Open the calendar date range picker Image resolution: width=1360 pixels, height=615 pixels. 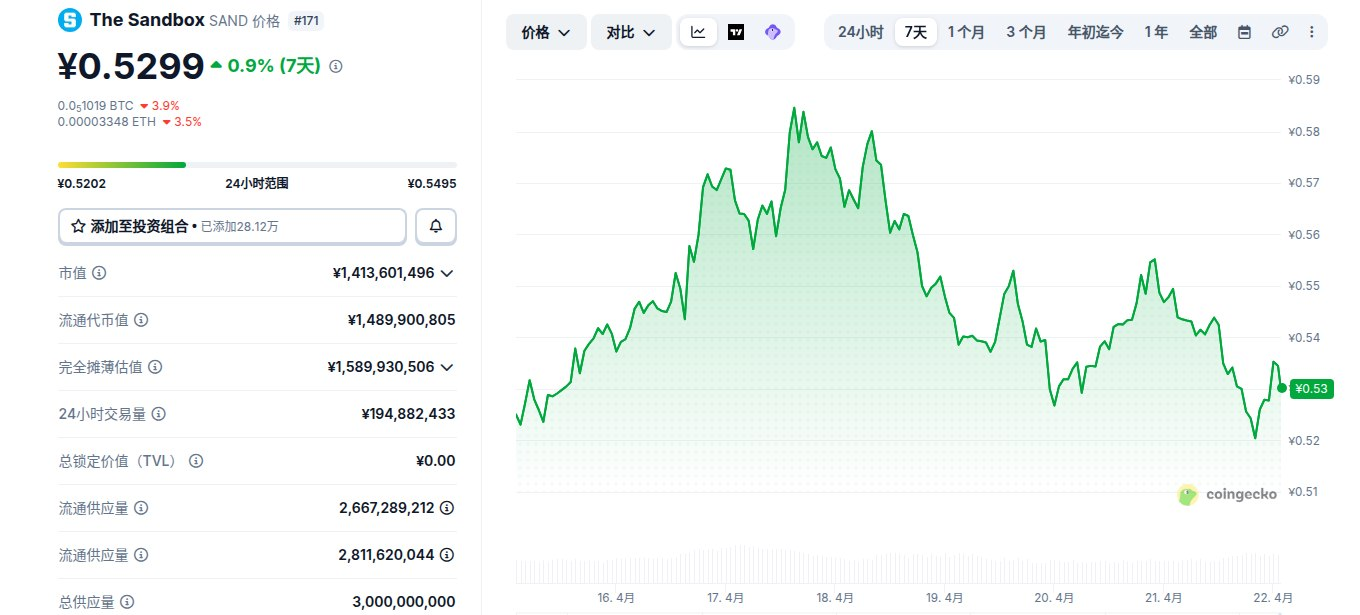pos(1244,32)
